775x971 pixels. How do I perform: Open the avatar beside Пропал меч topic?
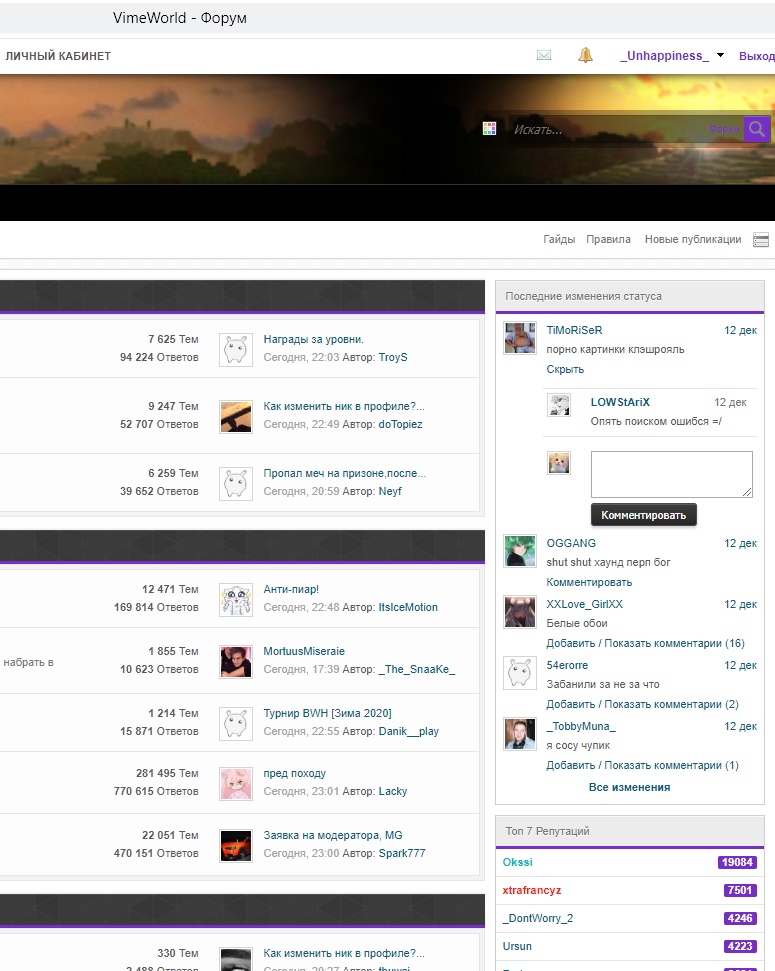236,483
